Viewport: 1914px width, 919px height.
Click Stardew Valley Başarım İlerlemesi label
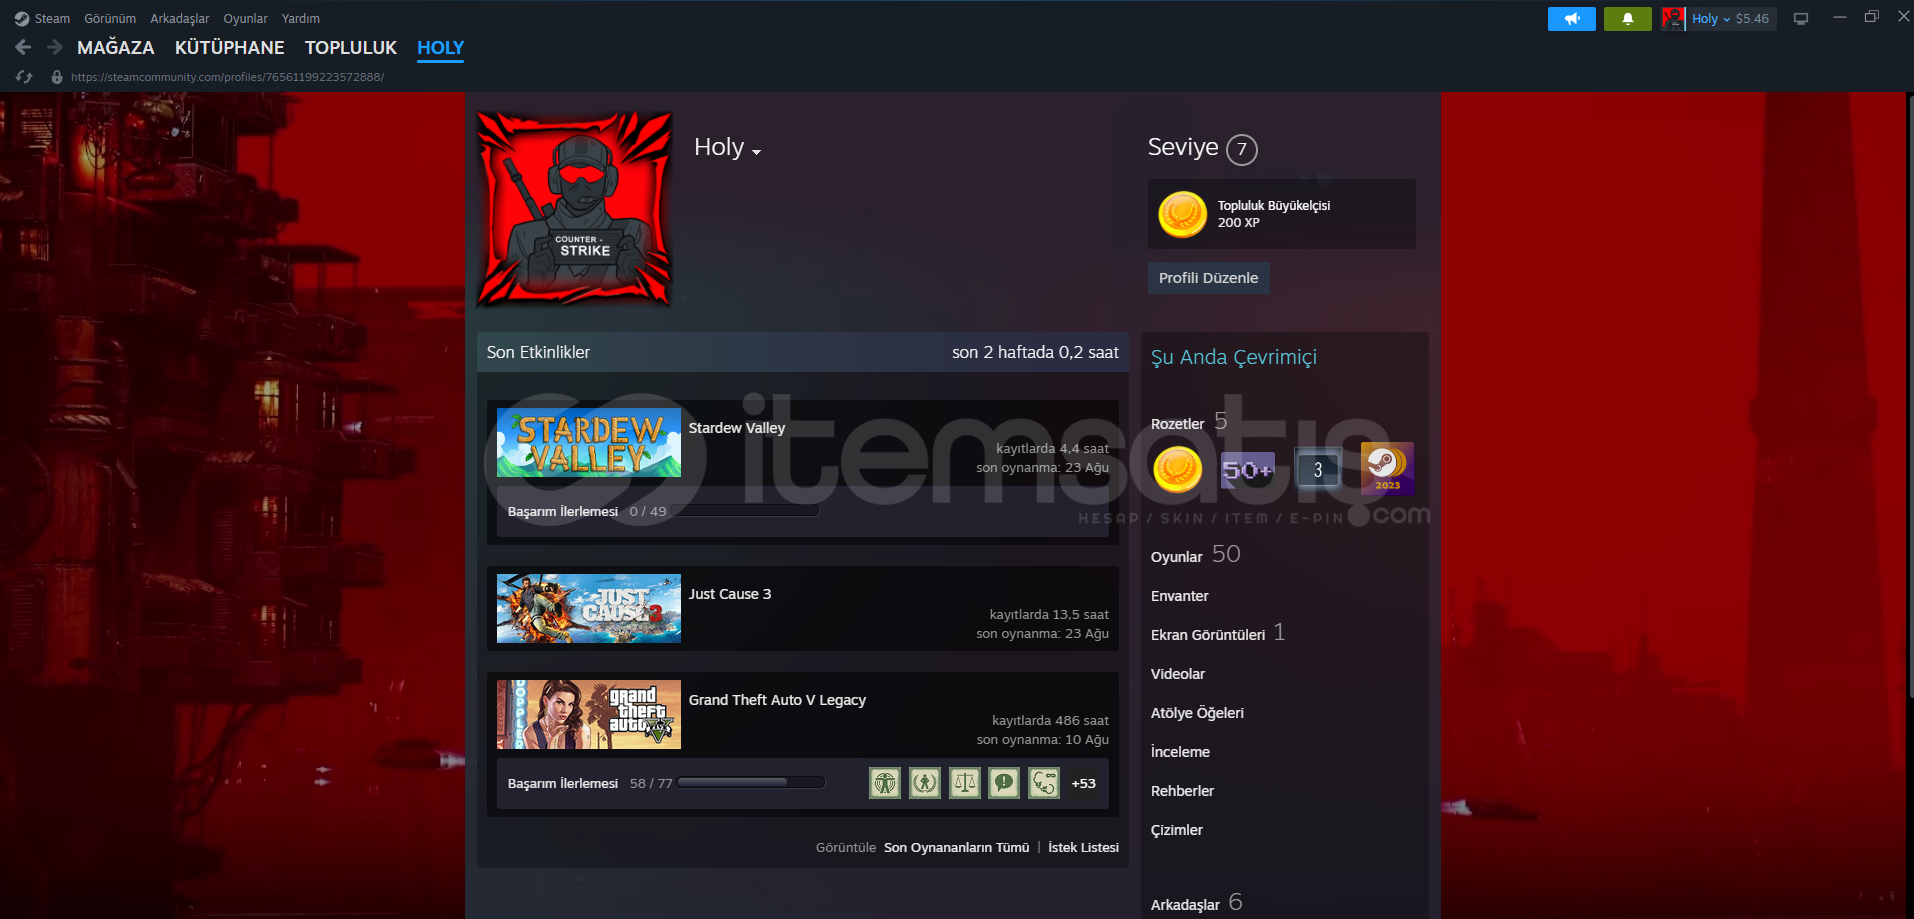point(563,511)
